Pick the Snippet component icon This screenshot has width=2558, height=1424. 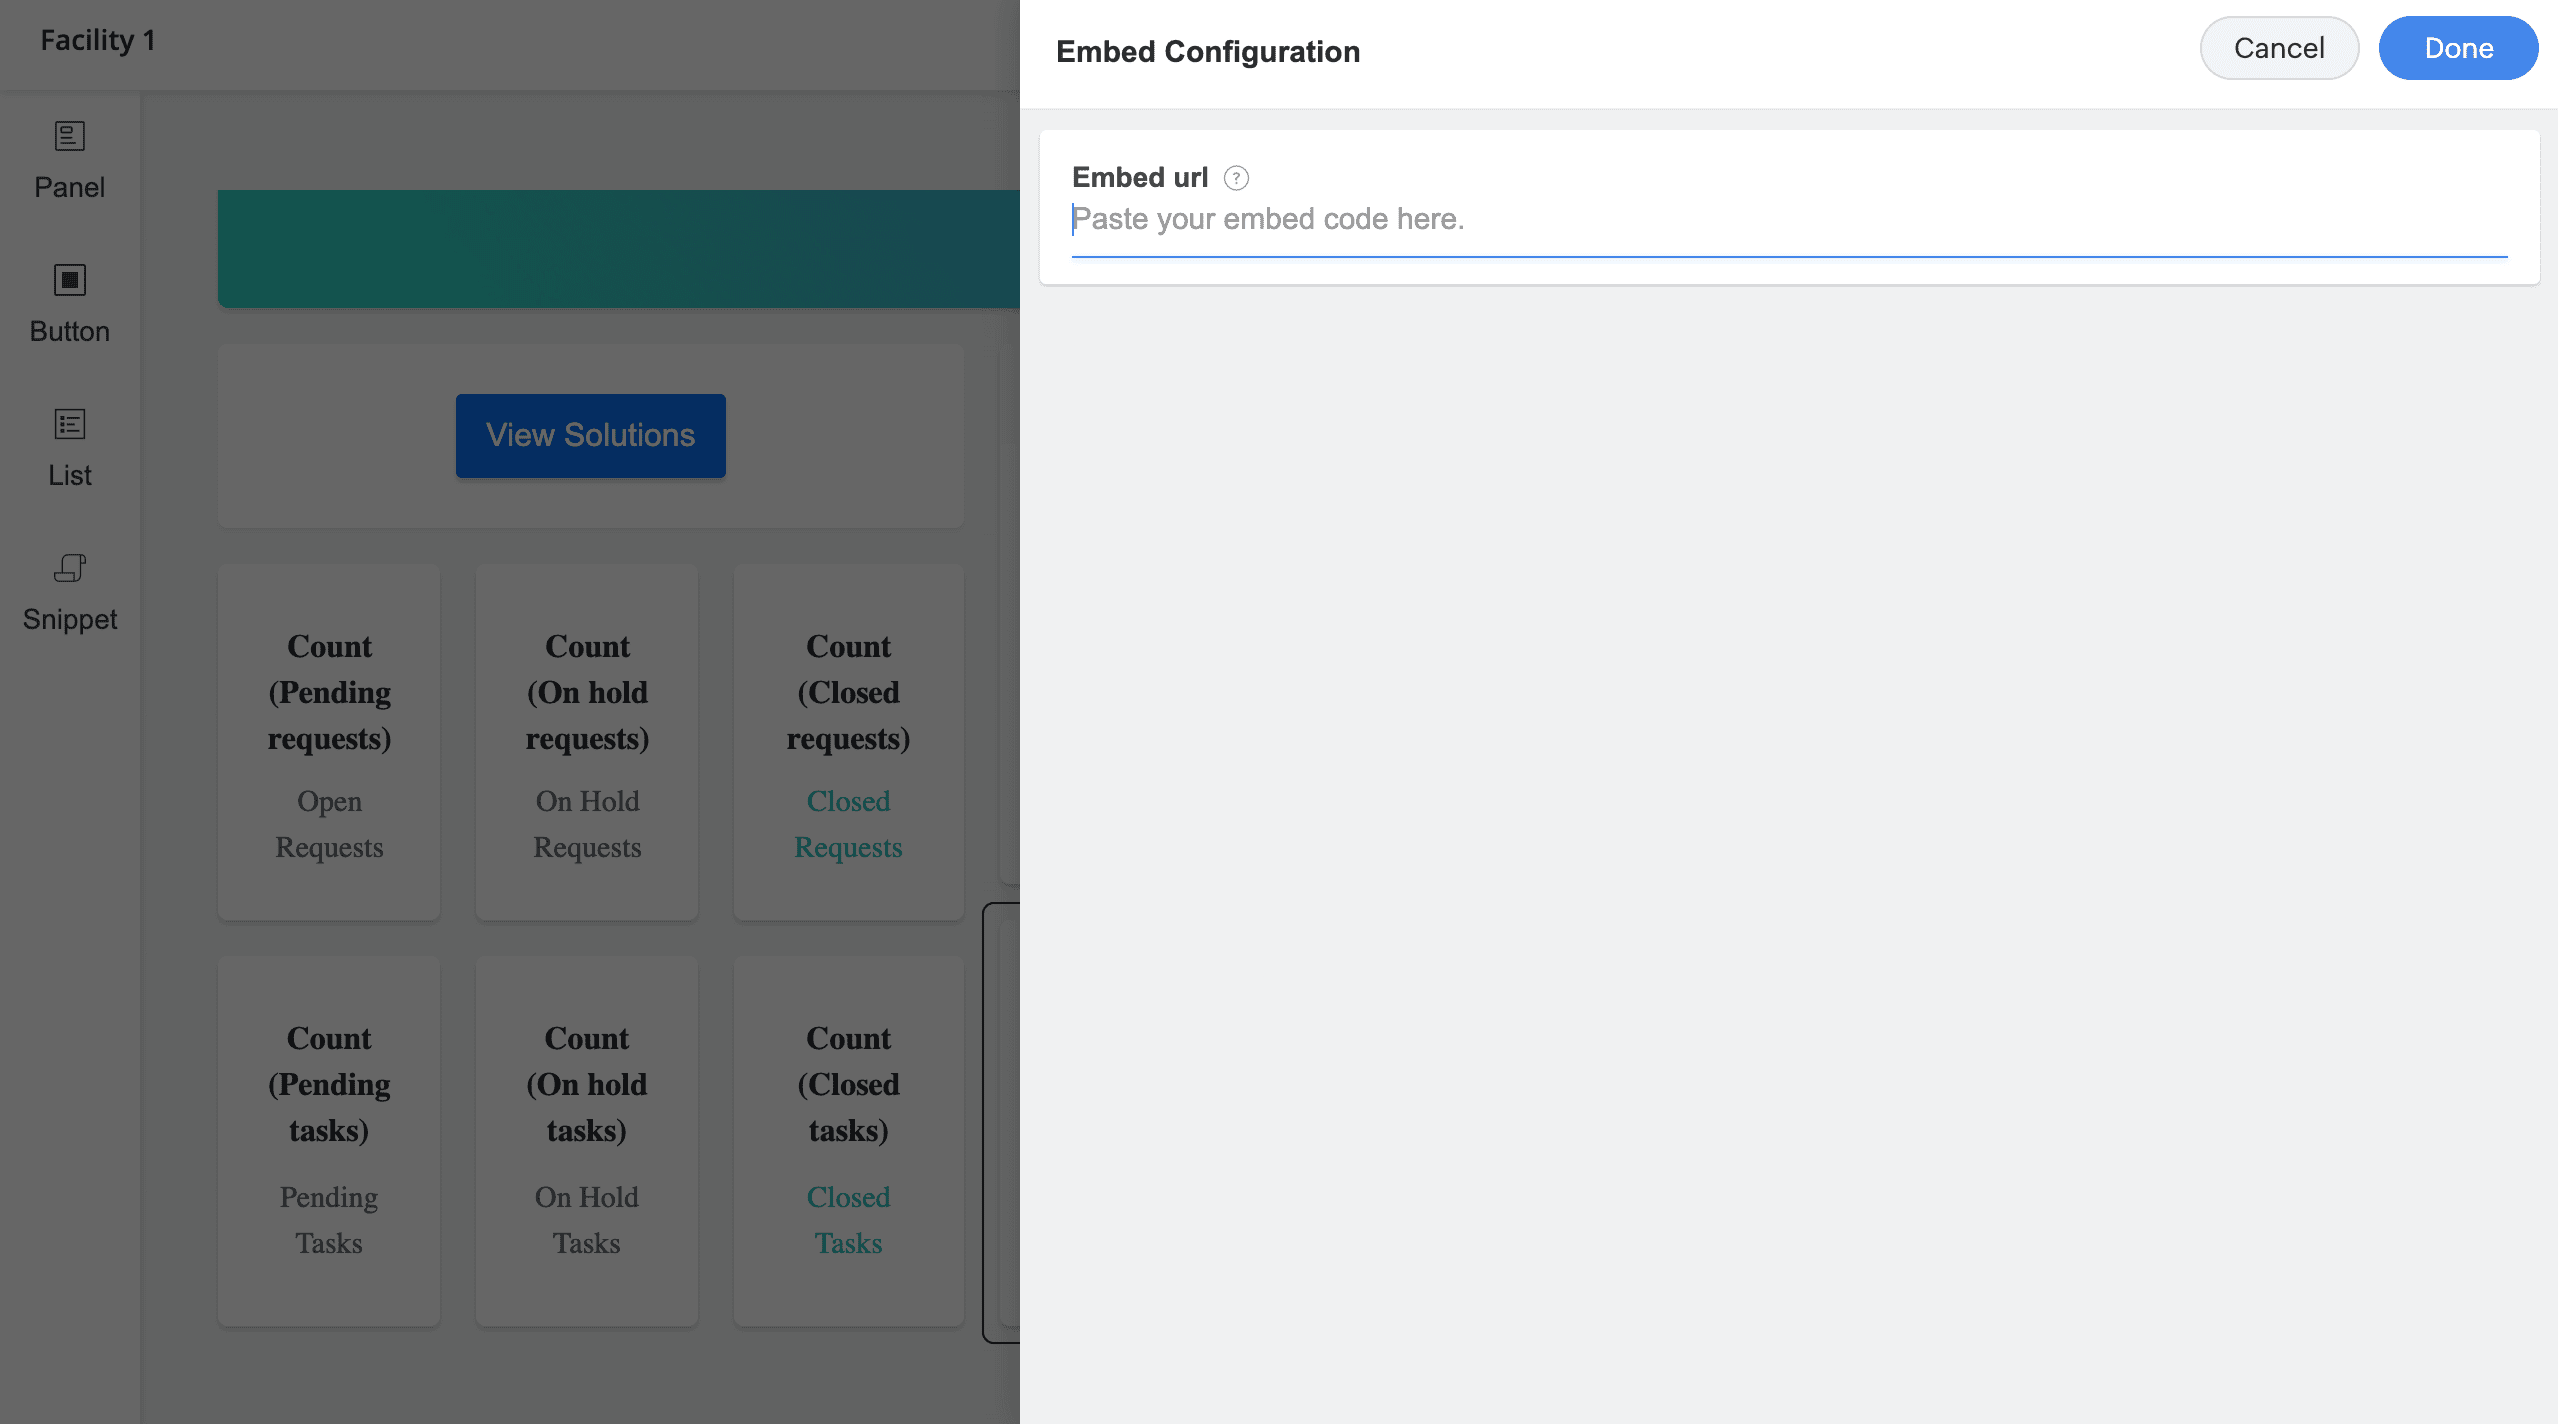(x=69, y=568)
